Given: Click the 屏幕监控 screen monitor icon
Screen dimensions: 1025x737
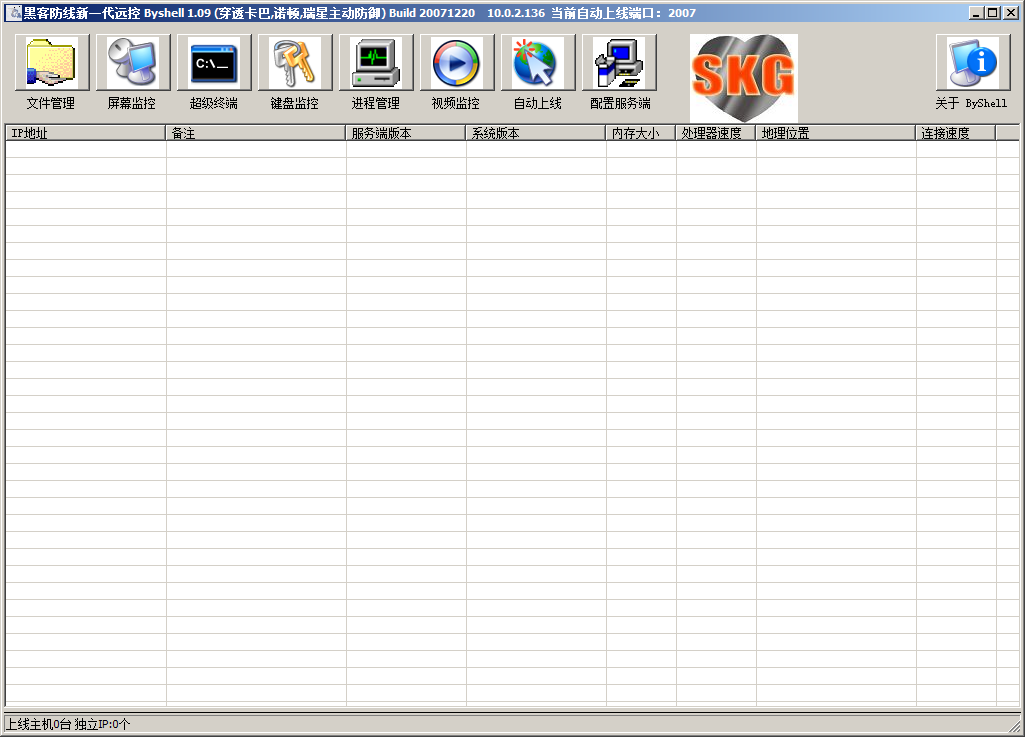Looking at the screenshot, I should pos(133,63).
